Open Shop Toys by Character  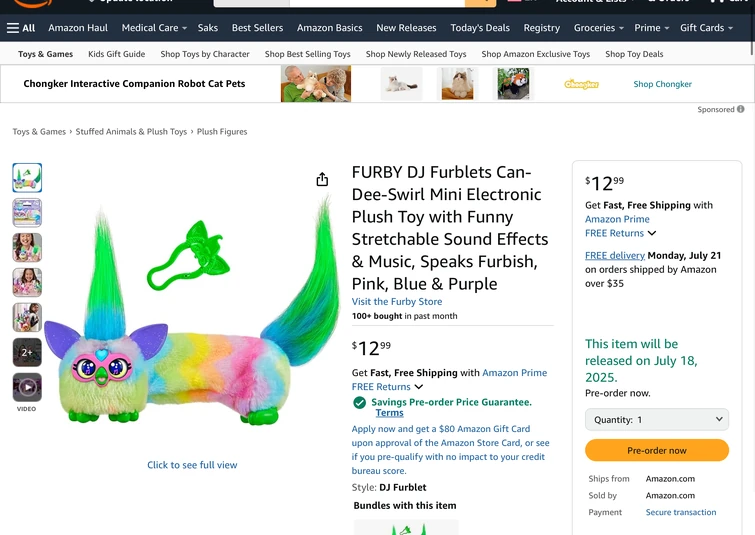pos(205,54)
